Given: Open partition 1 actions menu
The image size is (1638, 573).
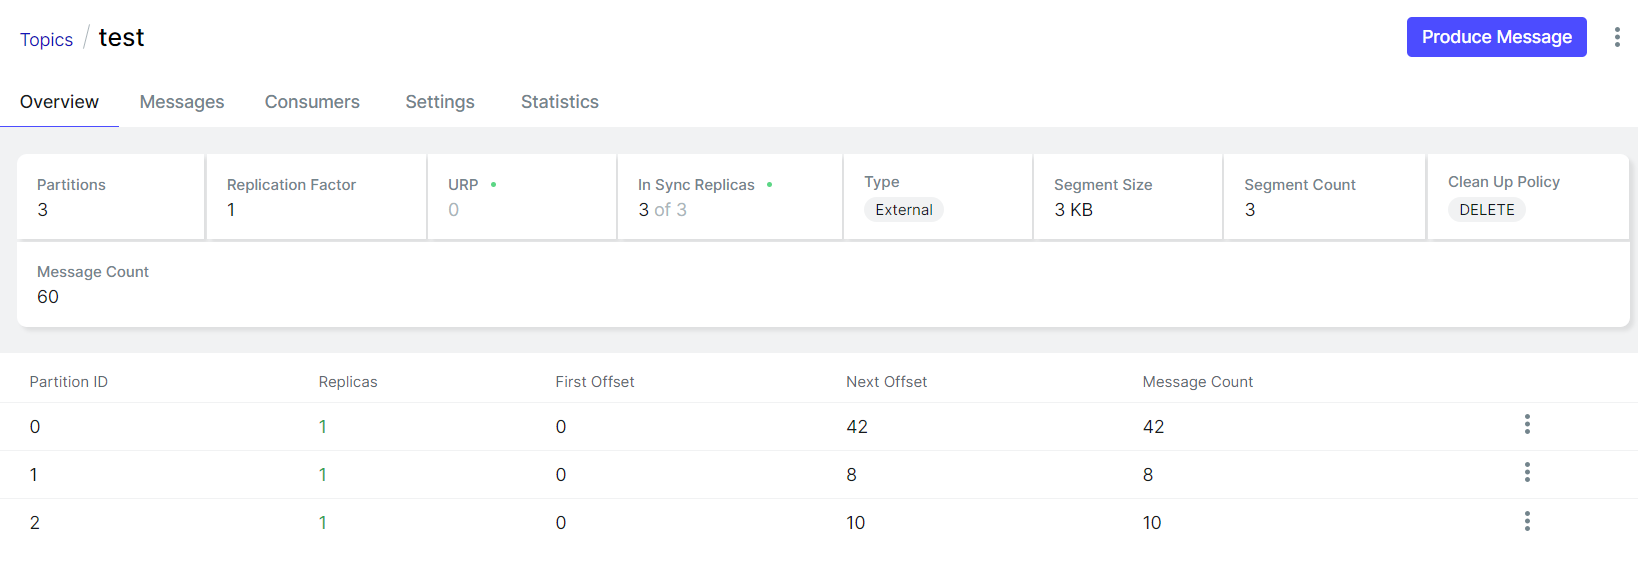Looking at the screenshot, I should 1527,472.
